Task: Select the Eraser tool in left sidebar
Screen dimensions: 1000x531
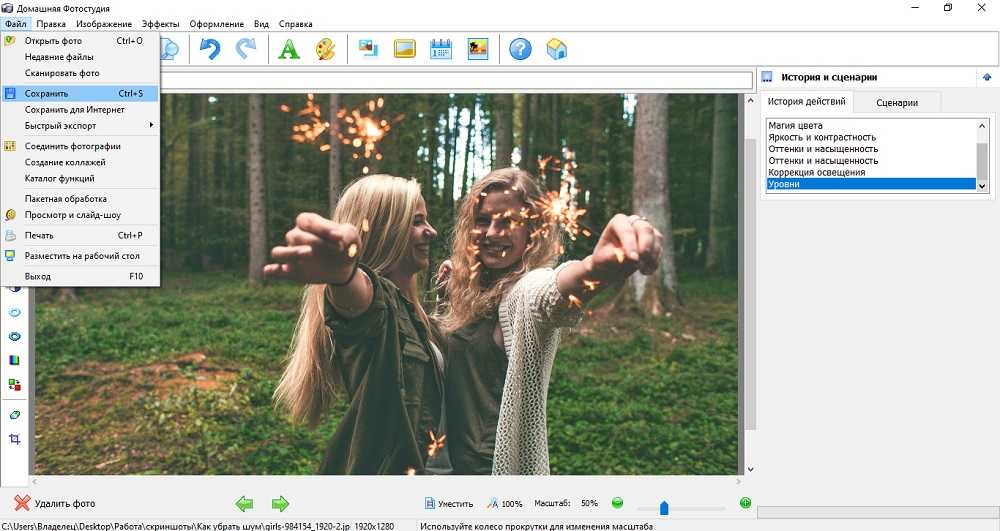Action: (15, 413)
